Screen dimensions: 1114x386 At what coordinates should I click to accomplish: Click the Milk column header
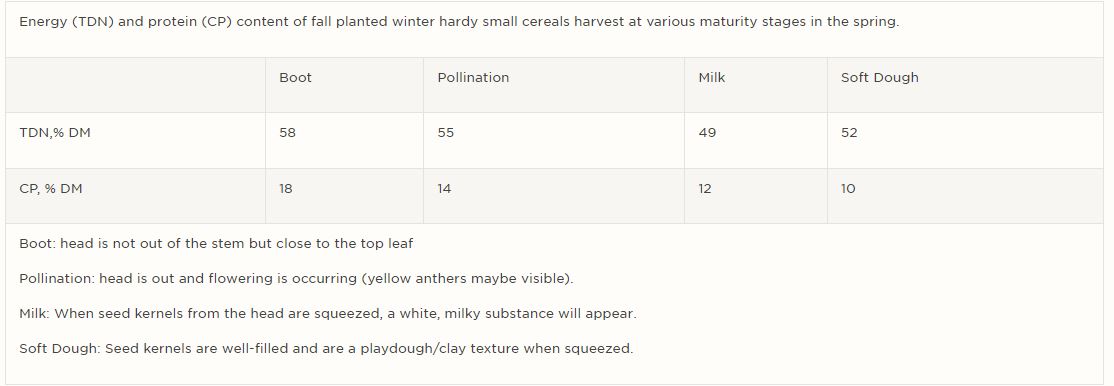pyautogui.click(x=712, y=78)
